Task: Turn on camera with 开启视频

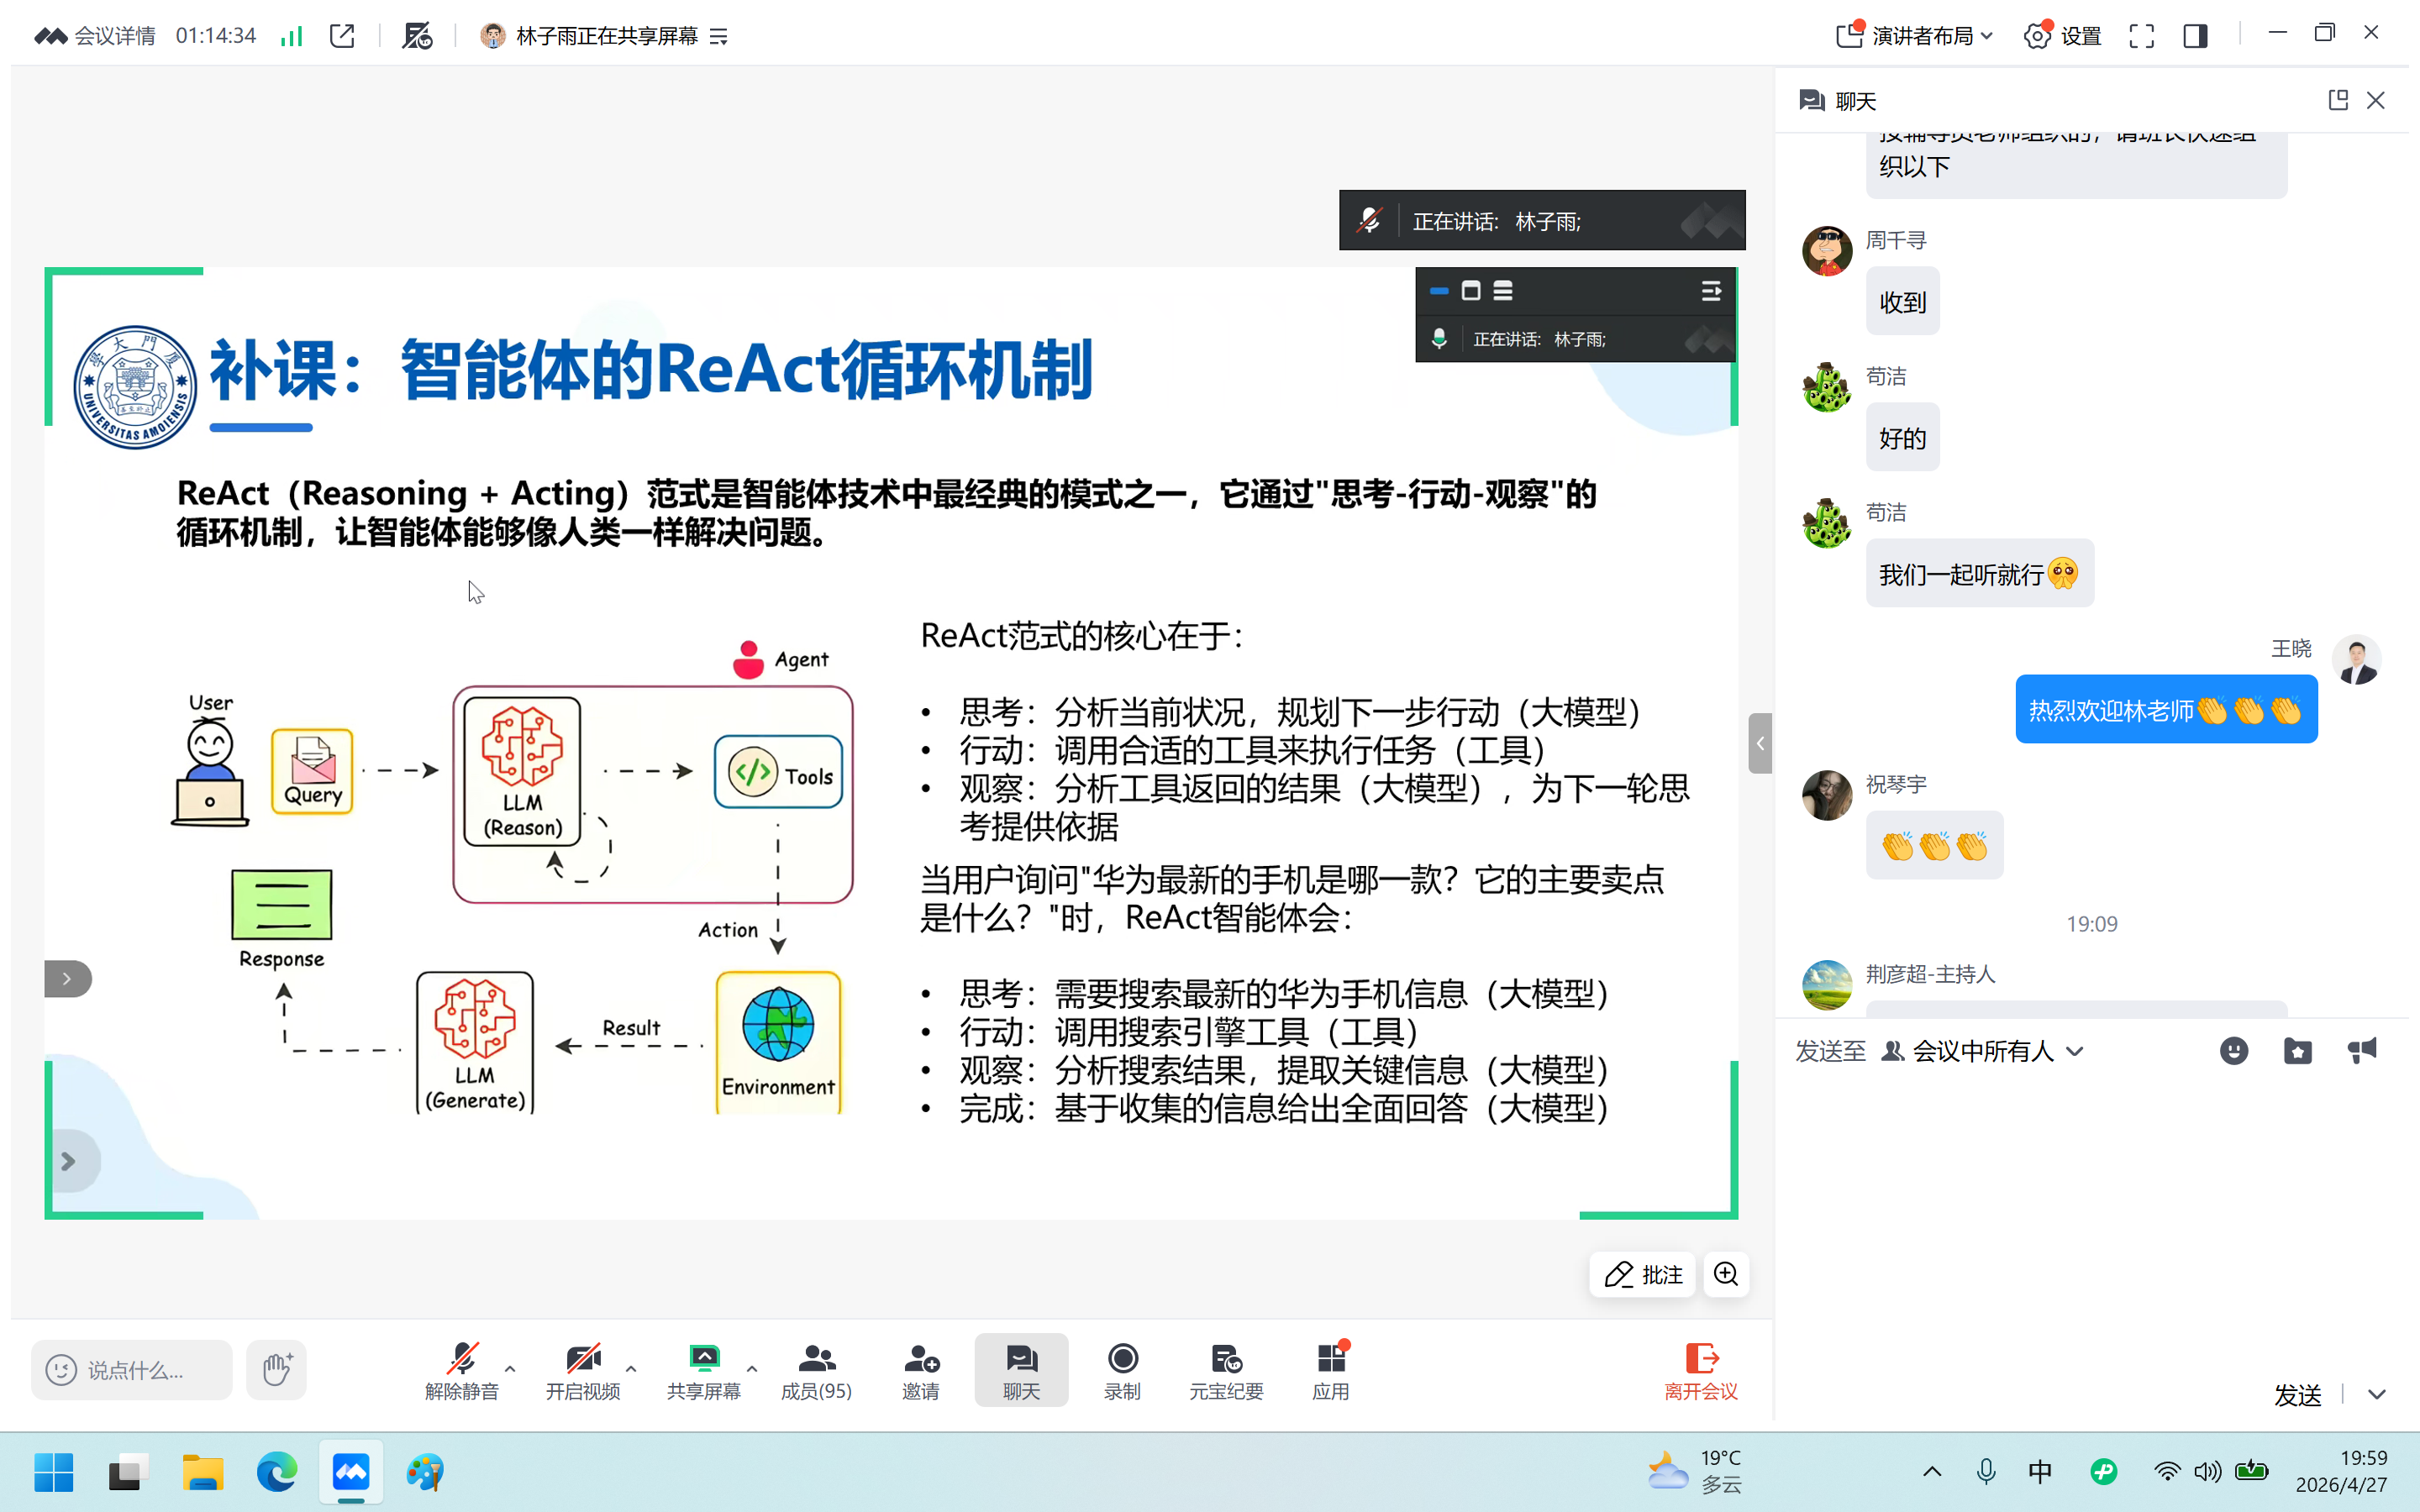Action: coord(583,1370)
